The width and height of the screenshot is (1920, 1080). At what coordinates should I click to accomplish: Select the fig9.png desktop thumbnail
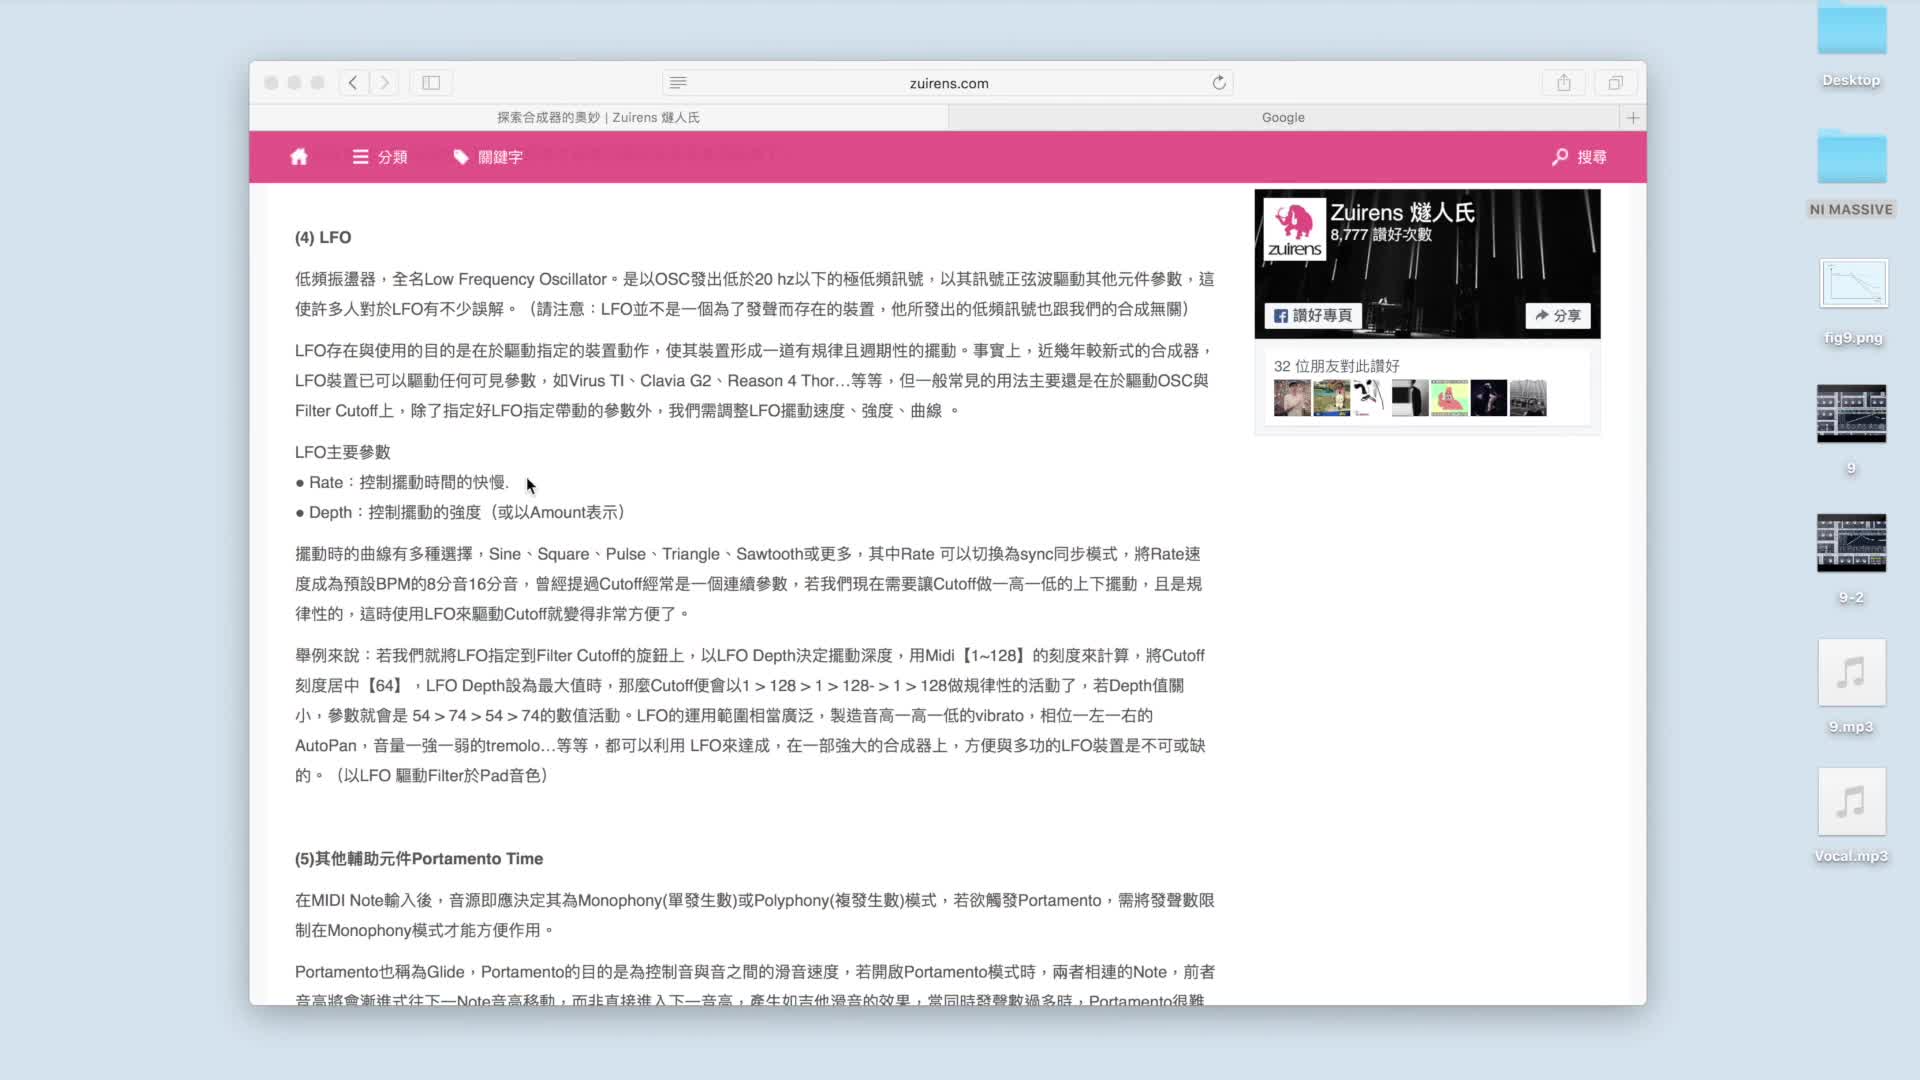coord(1853,285)
